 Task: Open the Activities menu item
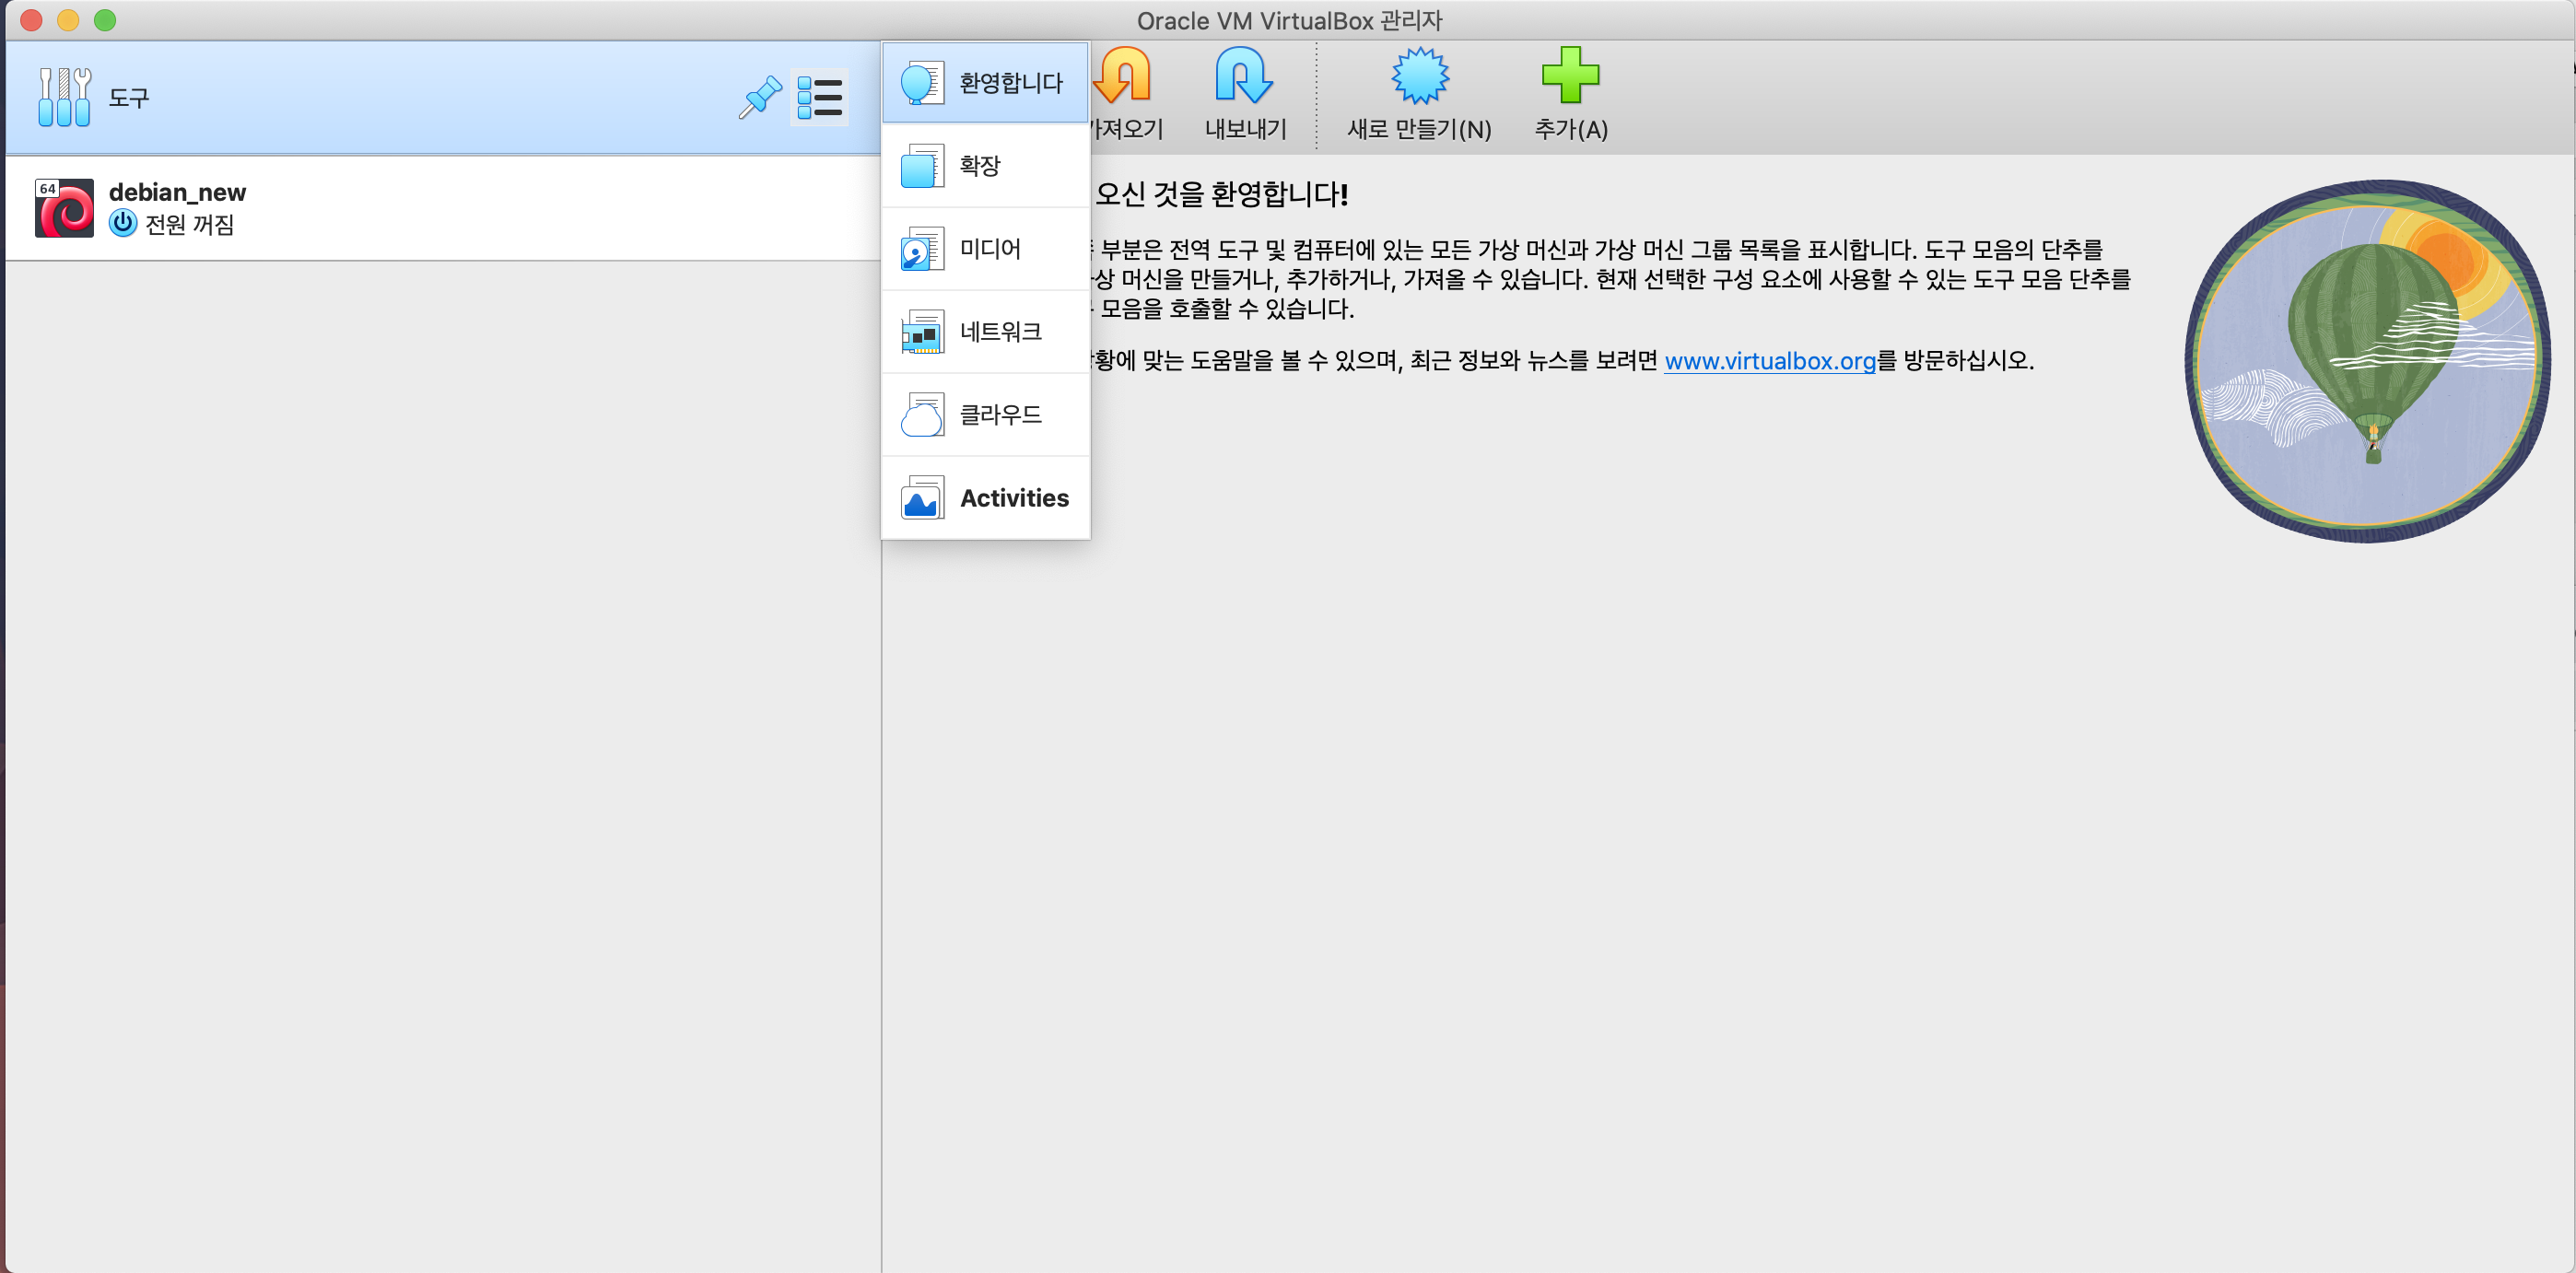pos(985,498)
